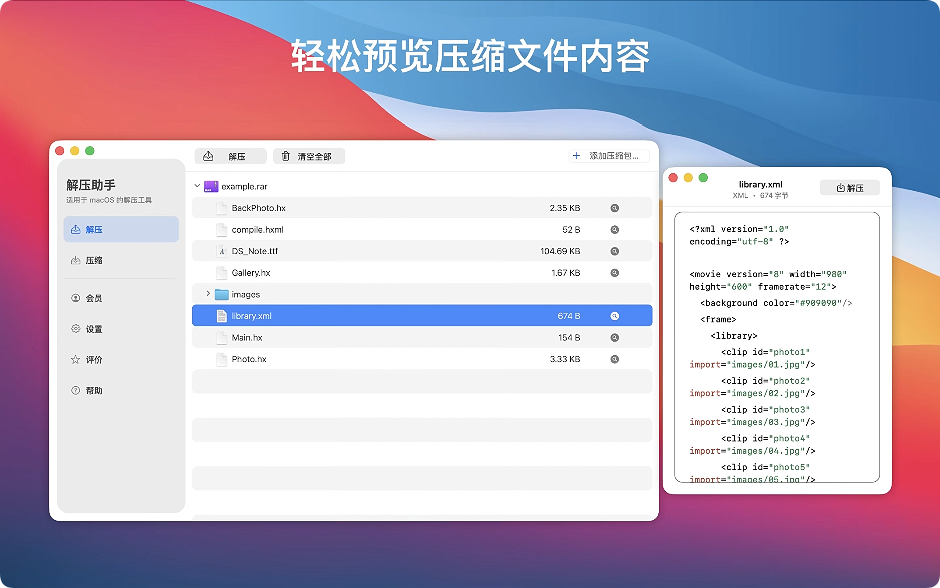
Task: Collapse the example.rar archive tree
Action: point(197,186)
